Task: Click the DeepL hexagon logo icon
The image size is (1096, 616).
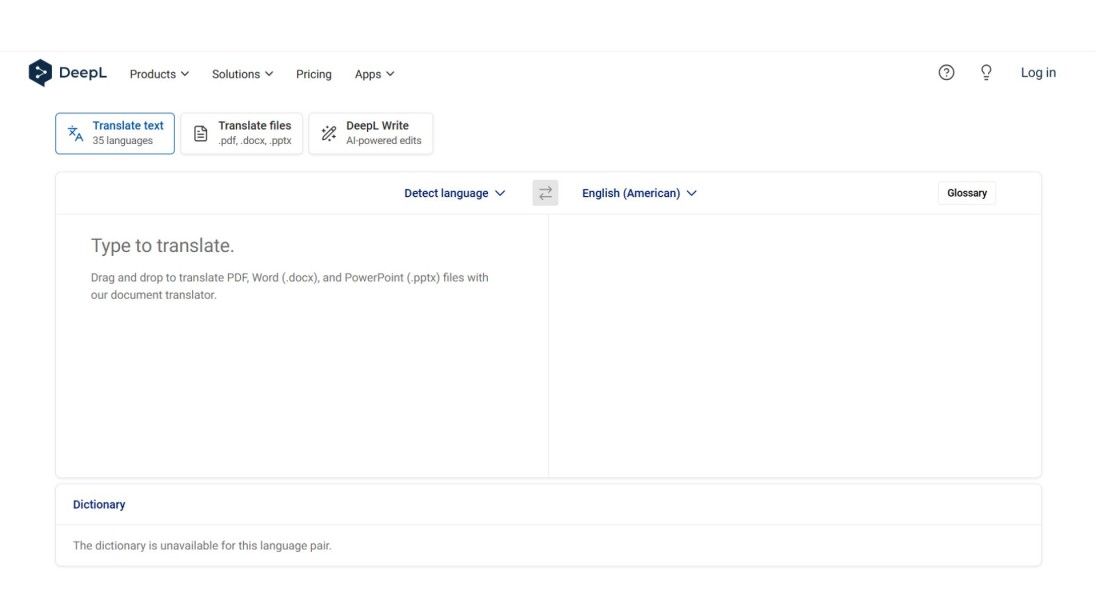Action: click(x=40, y=73)
